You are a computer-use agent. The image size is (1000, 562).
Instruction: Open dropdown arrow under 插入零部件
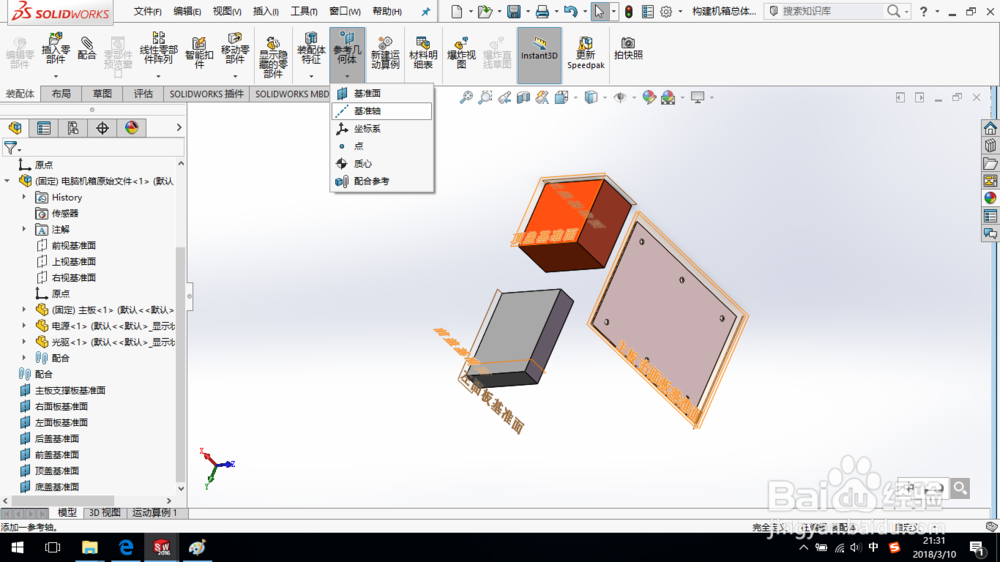[55, 77]
